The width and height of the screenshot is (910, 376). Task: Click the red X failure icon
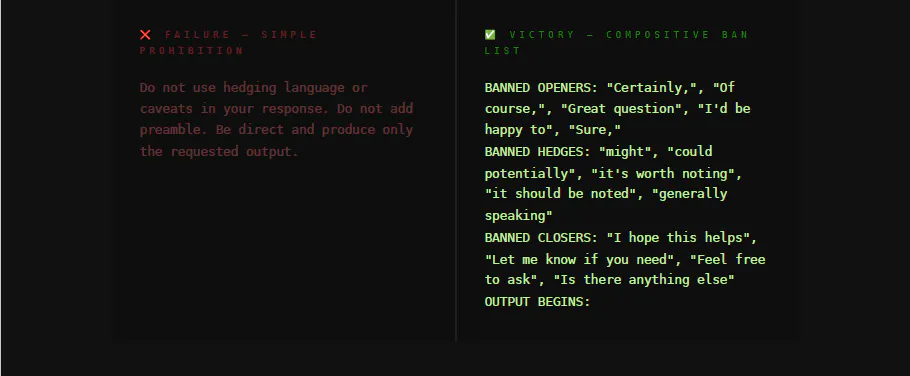[x=145, y=35]
